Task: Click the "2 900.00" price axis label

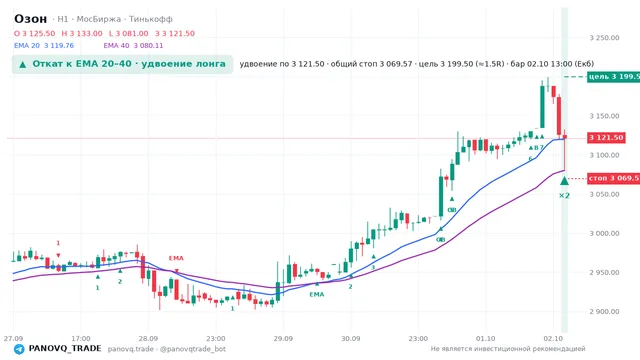Action: tap(604, 312)
